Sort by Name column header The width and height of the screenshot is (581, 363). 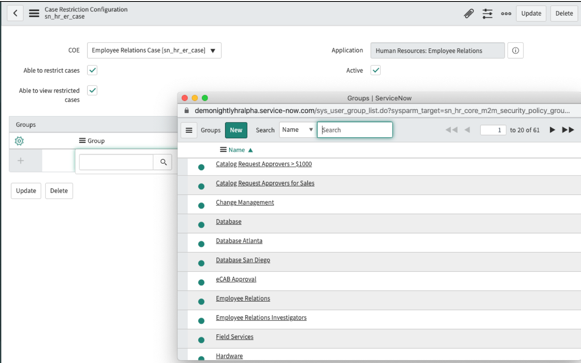coord(236,150)
